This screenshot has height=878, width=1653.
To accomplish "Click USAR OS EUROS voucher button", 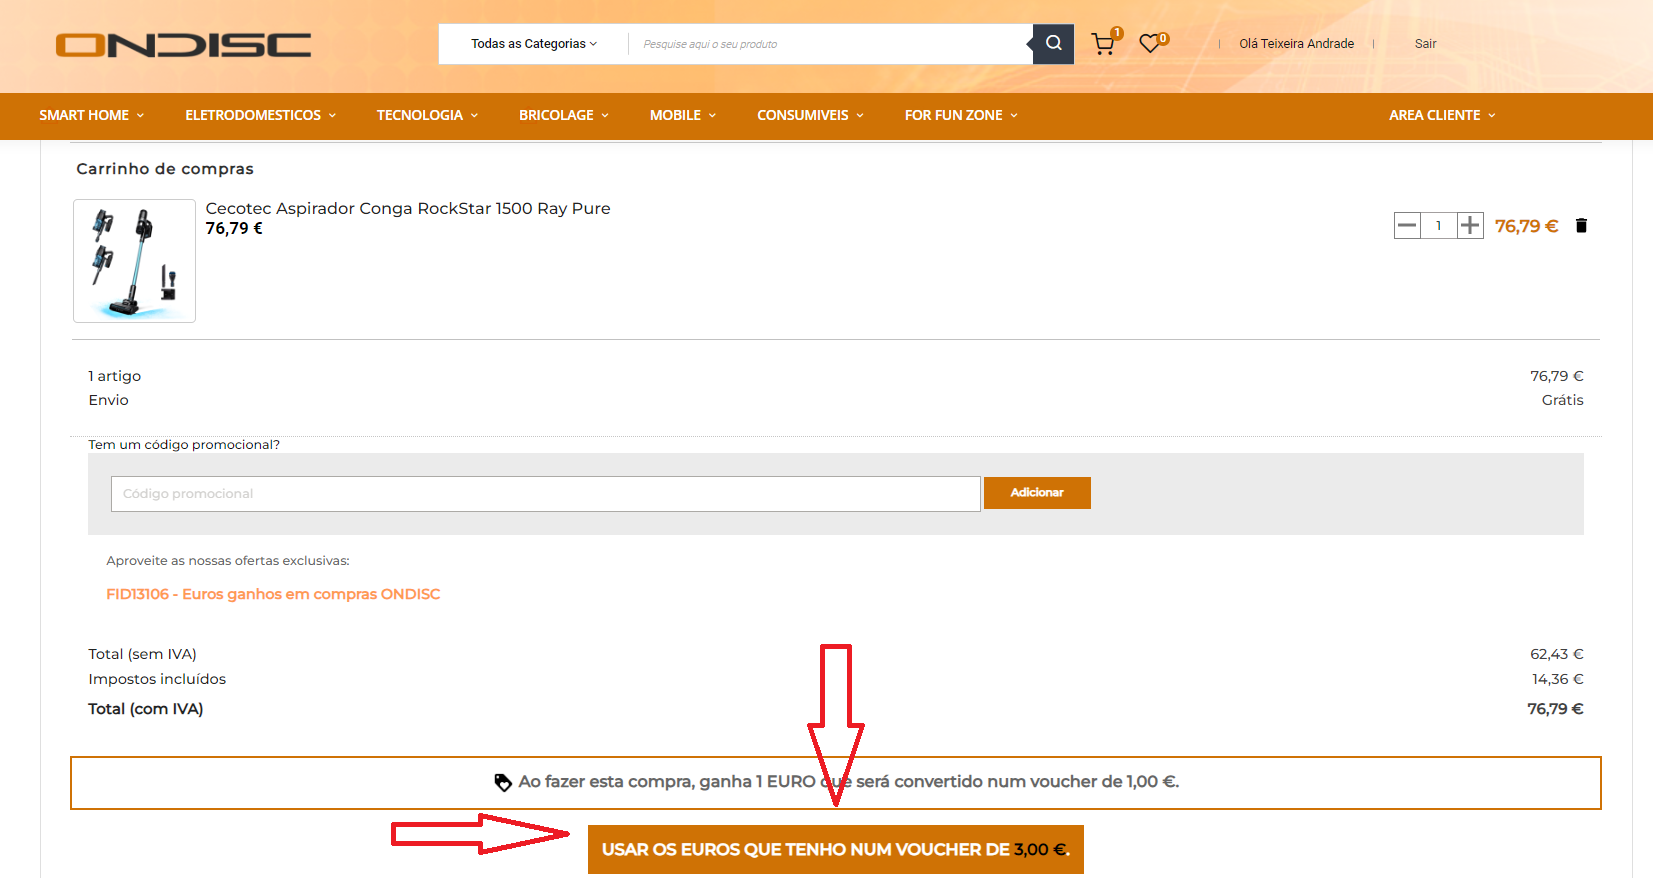I will pos(836,849).
